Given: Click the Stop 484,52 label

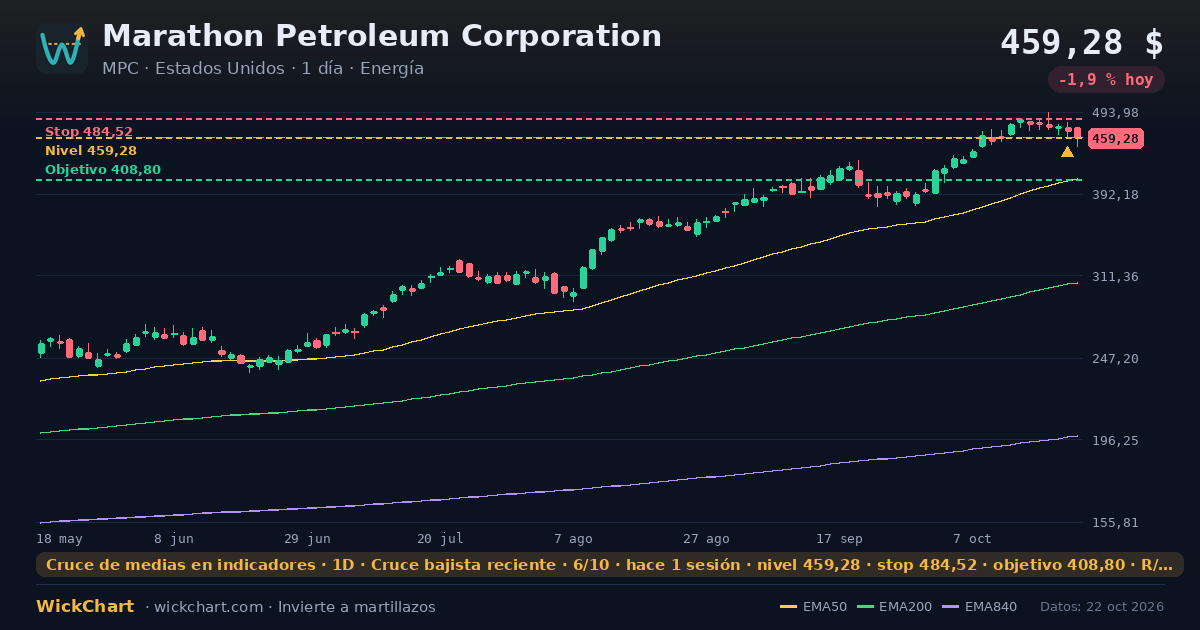Looking at the screenshot, I should pyautogui.click(x=89, y=132).
